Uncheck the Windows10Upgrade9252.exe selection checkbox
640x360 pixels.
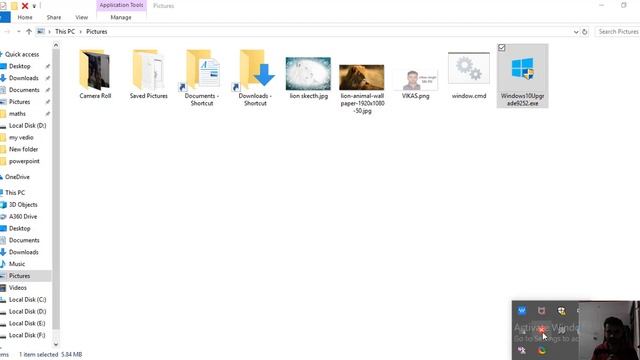click(502, 48)
